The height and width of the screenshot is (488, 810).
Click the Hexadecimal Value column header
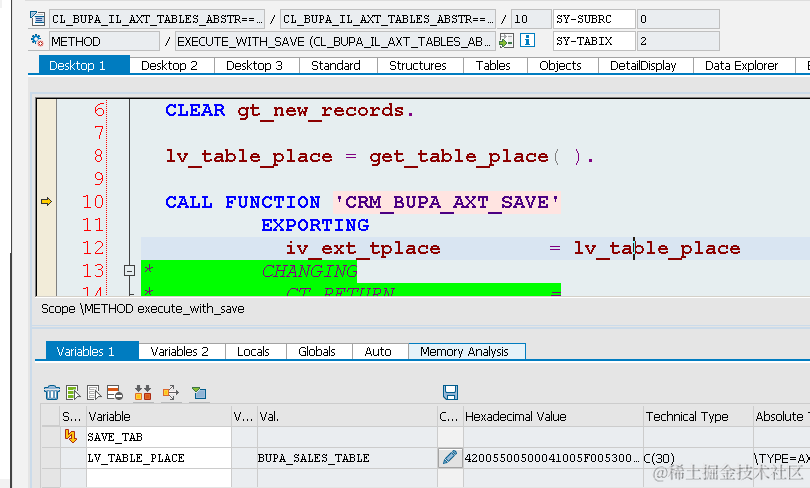point(553,416)
